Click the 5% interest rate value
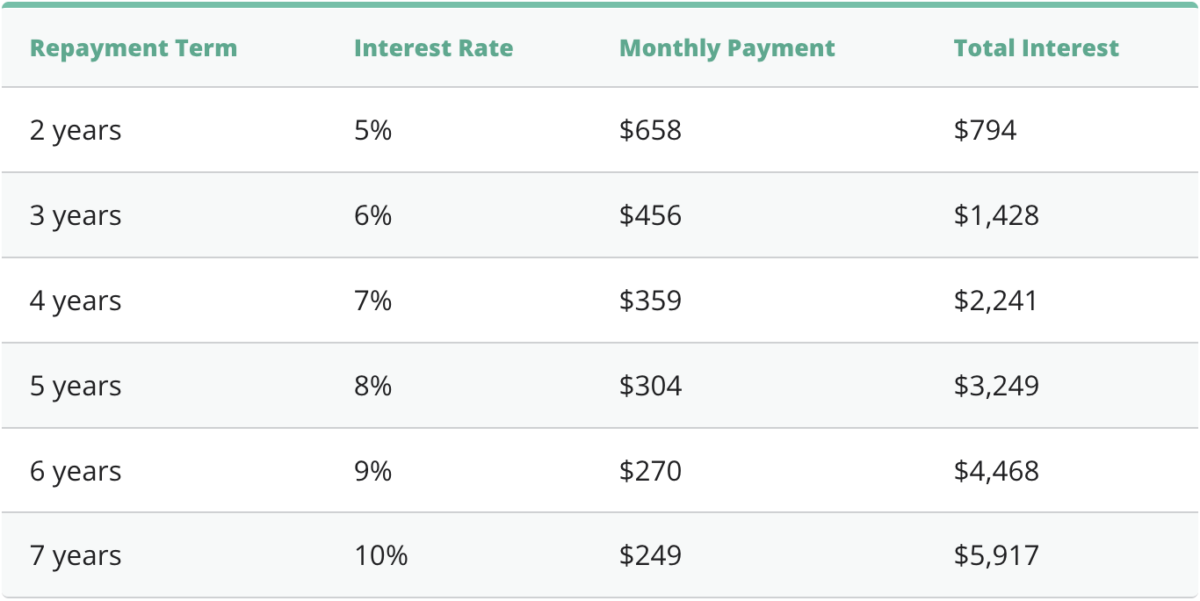The image size is (1200, 601). tap(373, 130)
